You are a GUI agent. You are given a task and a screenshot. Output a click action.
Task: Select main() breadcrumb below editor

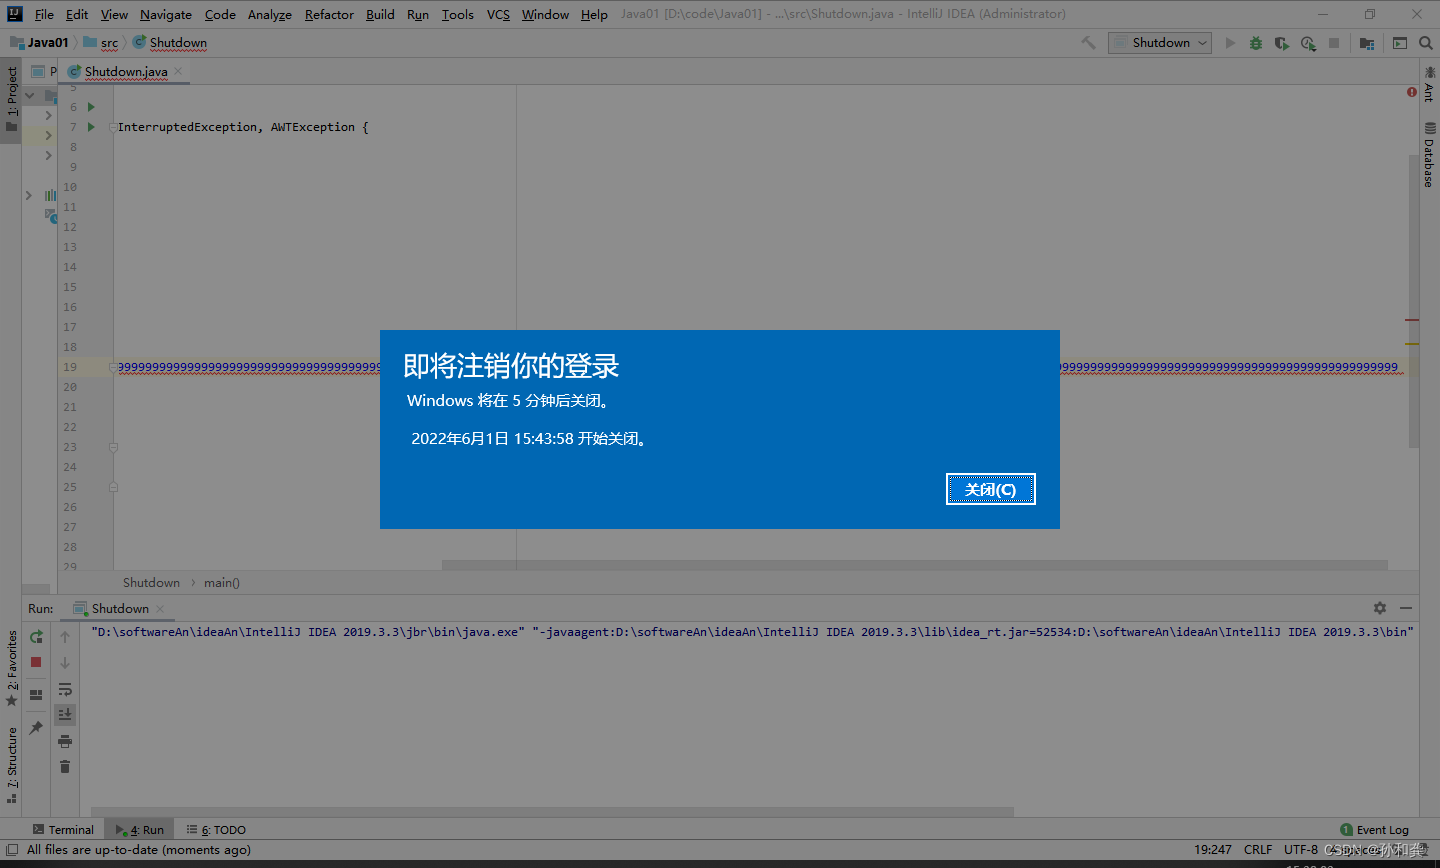pos(222,582)
